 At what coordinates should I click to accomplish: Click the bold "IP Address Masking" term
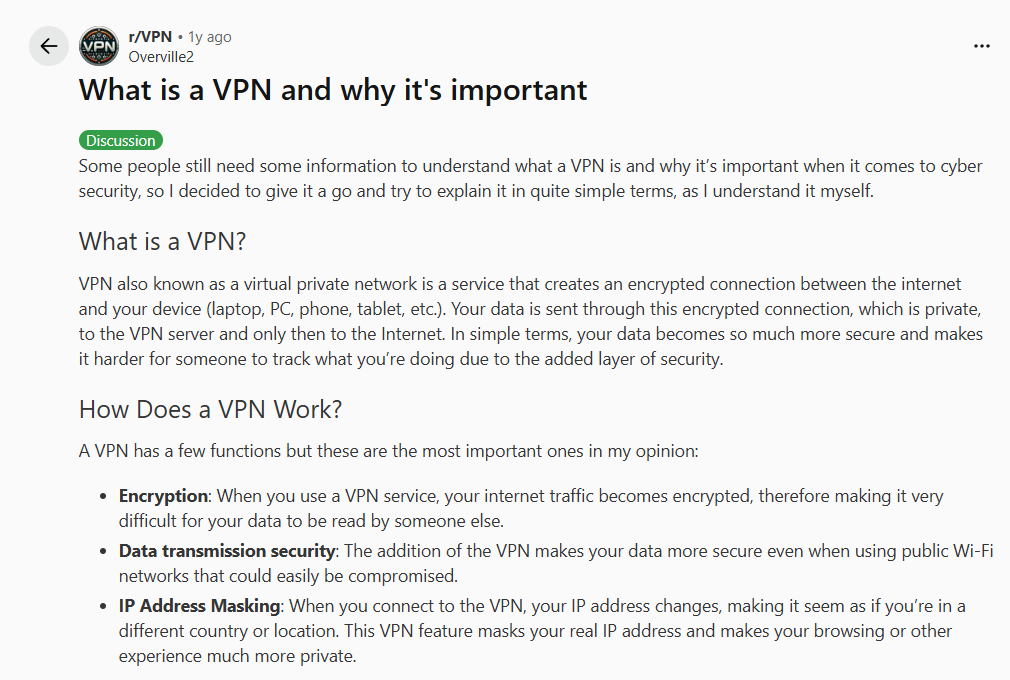coord(201,606)
